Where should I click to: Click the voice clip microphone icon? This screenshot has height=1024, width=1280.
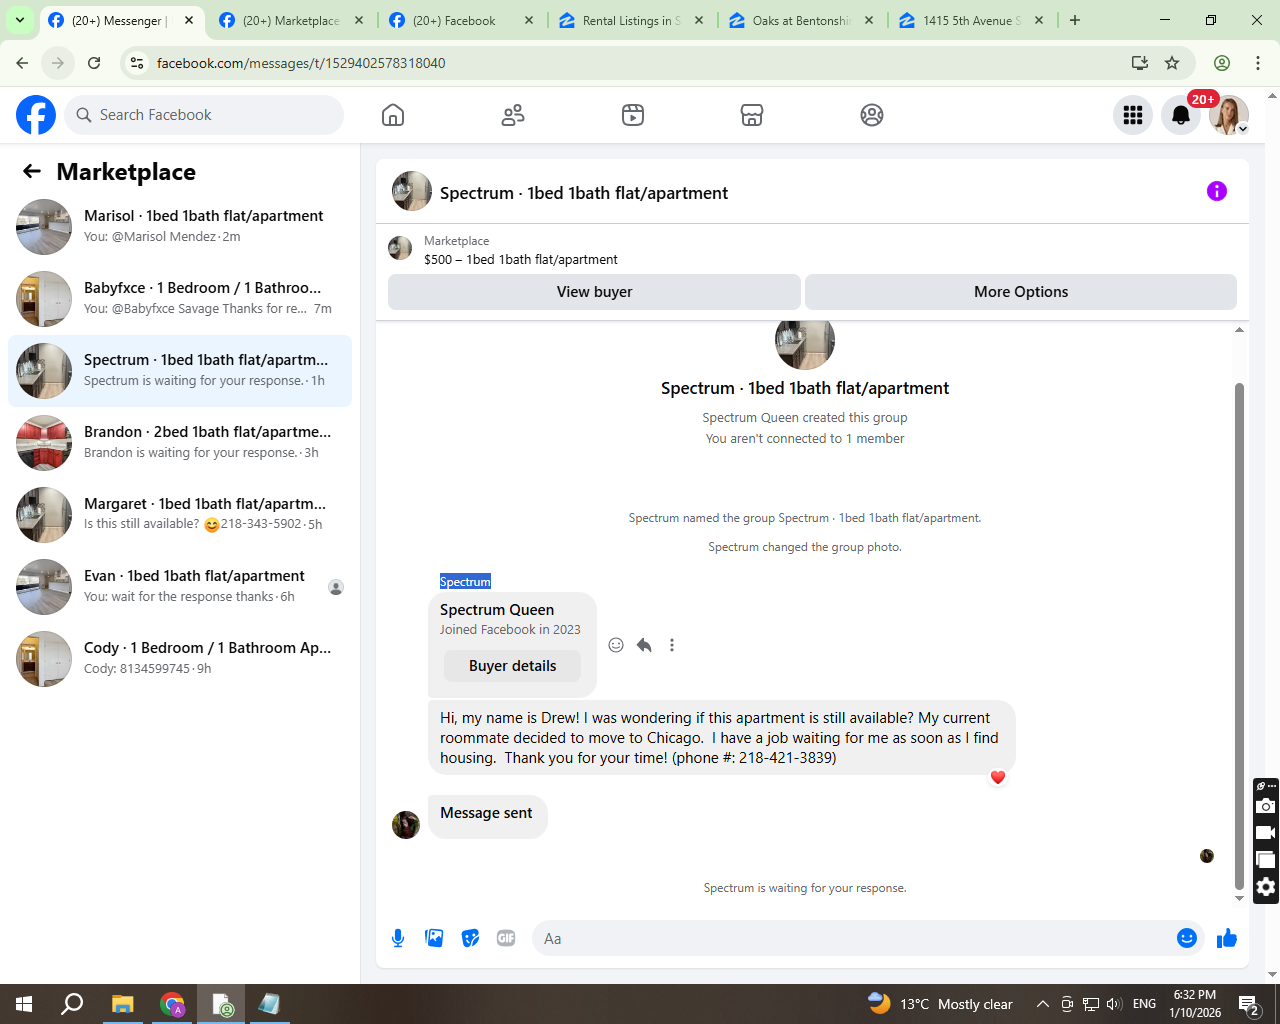click(x=398, y=938)
